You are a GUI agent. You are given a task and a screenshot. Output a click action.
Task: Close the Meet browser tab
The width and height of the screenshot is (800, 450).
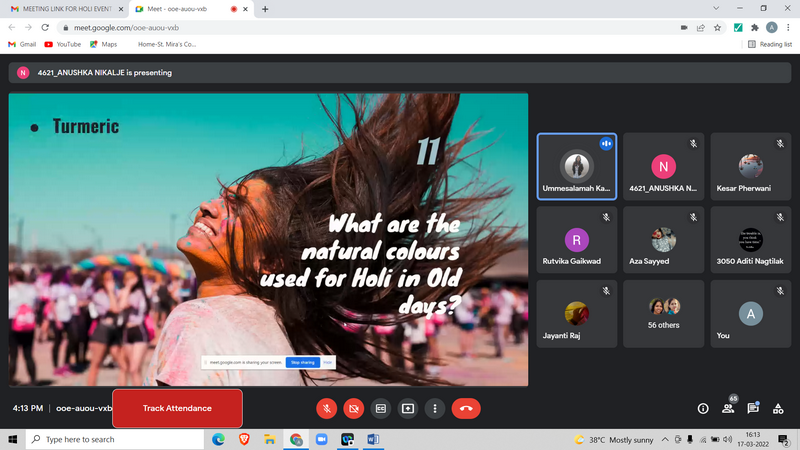[x=245, y=9]
